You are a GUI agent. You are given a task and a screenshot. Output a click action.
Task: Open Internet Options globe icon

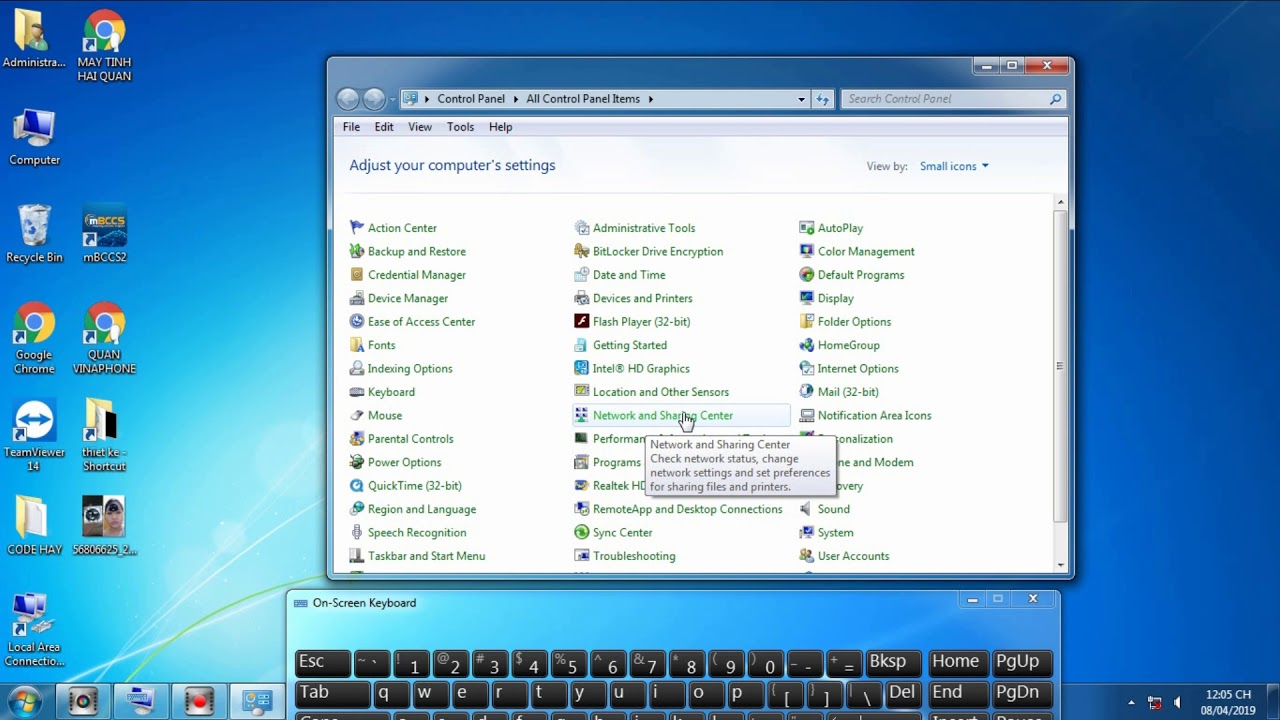807,368
